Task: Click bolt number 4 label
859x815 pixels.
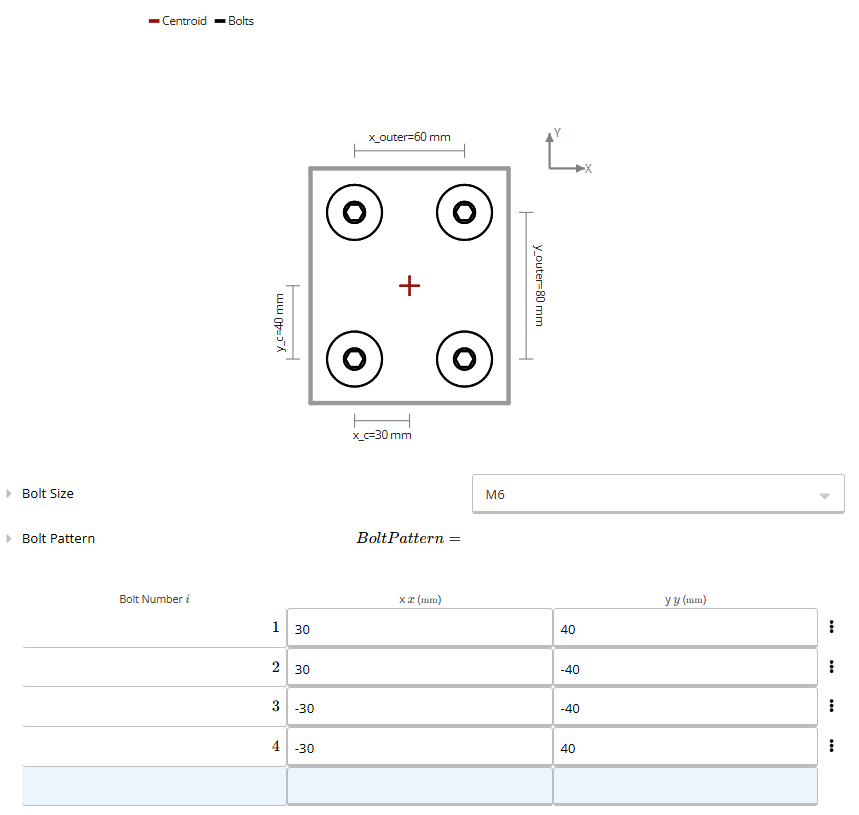Action: (276, 746)
